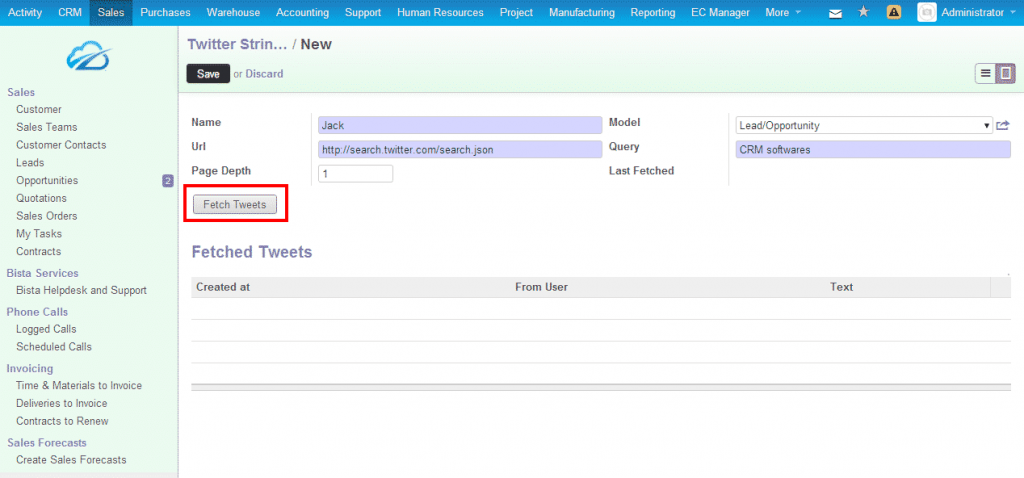1024x478 pixels.
Task: Open Leads in sidebar
Action: 30,163
